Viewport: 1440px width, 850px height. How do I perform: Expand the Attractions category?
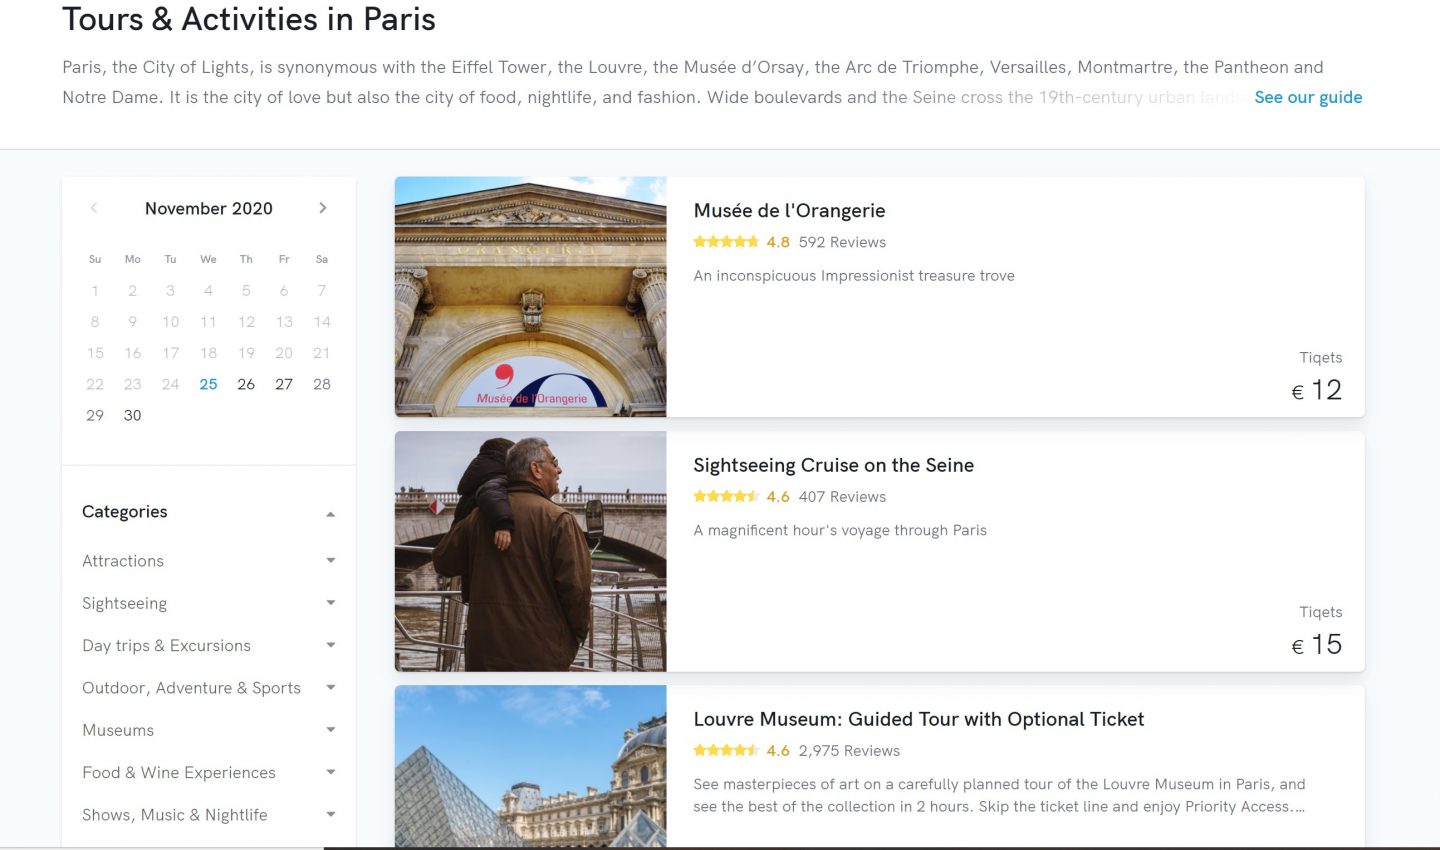tap(330, 561)
